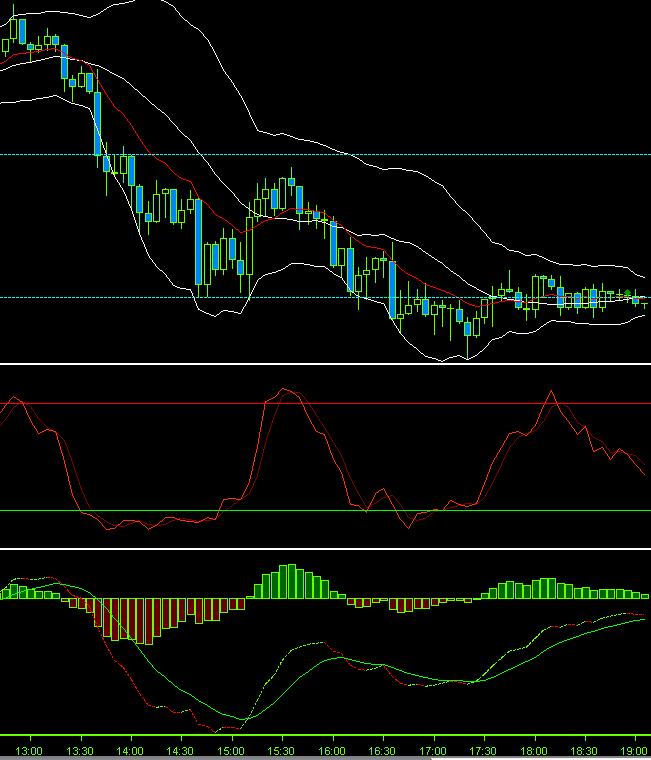This screenshot has width=651, height=760.
Task: Click the 14:30 time axis label
Action: coord(181,751)
